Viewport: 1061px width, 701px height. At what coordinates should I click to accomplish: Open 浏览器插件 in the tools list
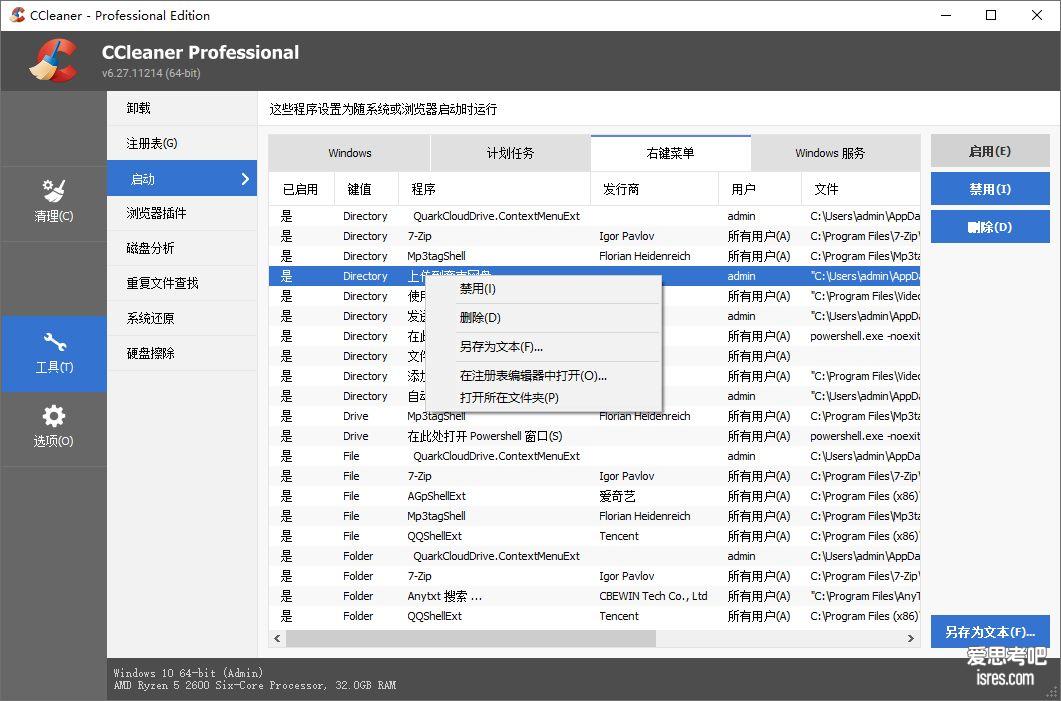tap(182, 214)
